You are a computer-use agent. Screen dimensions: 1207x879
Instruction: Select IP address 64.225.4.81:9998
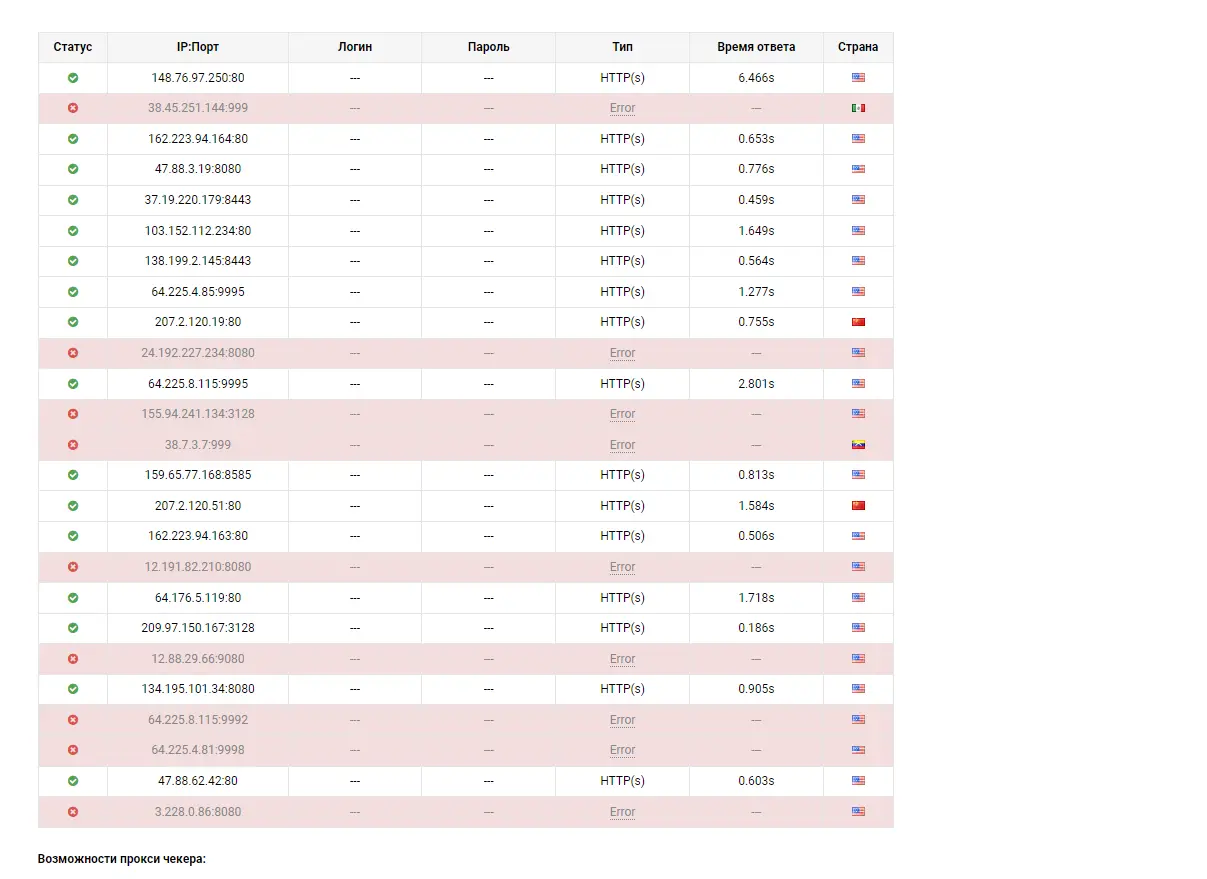coord(198,750)
